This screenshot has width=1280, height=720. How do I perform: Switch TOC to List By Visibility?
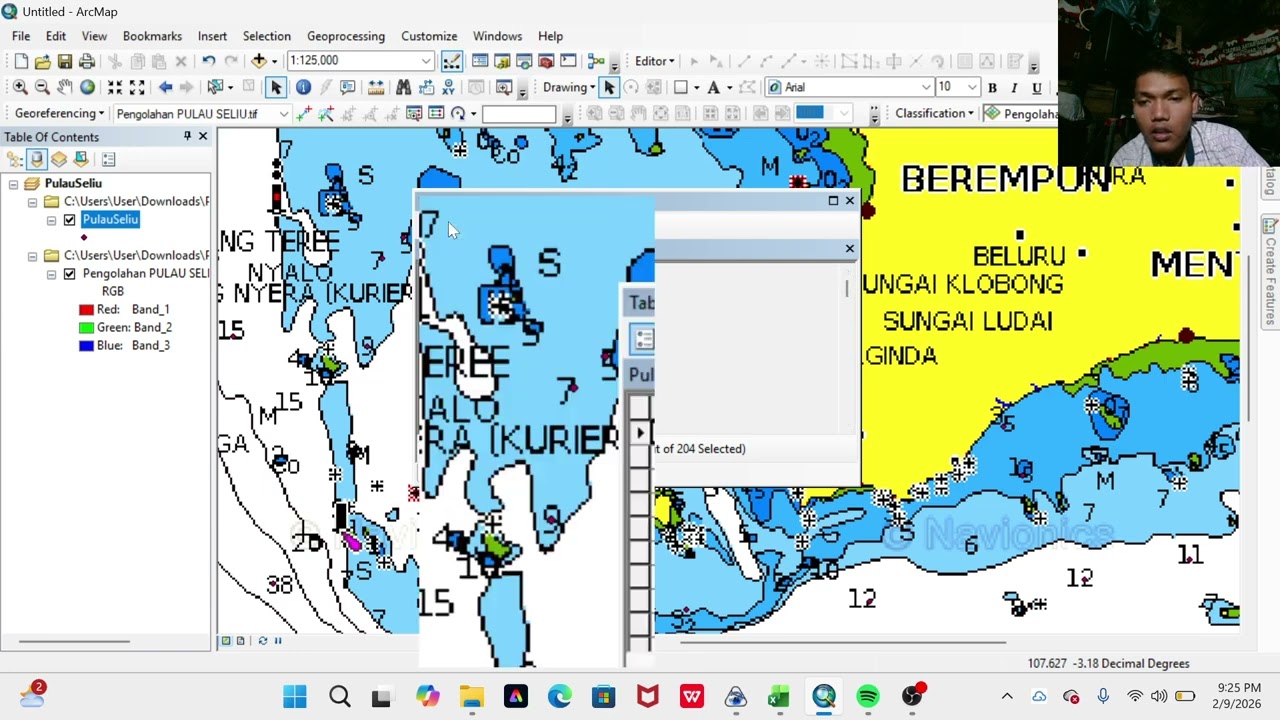(x=59, y=159)
